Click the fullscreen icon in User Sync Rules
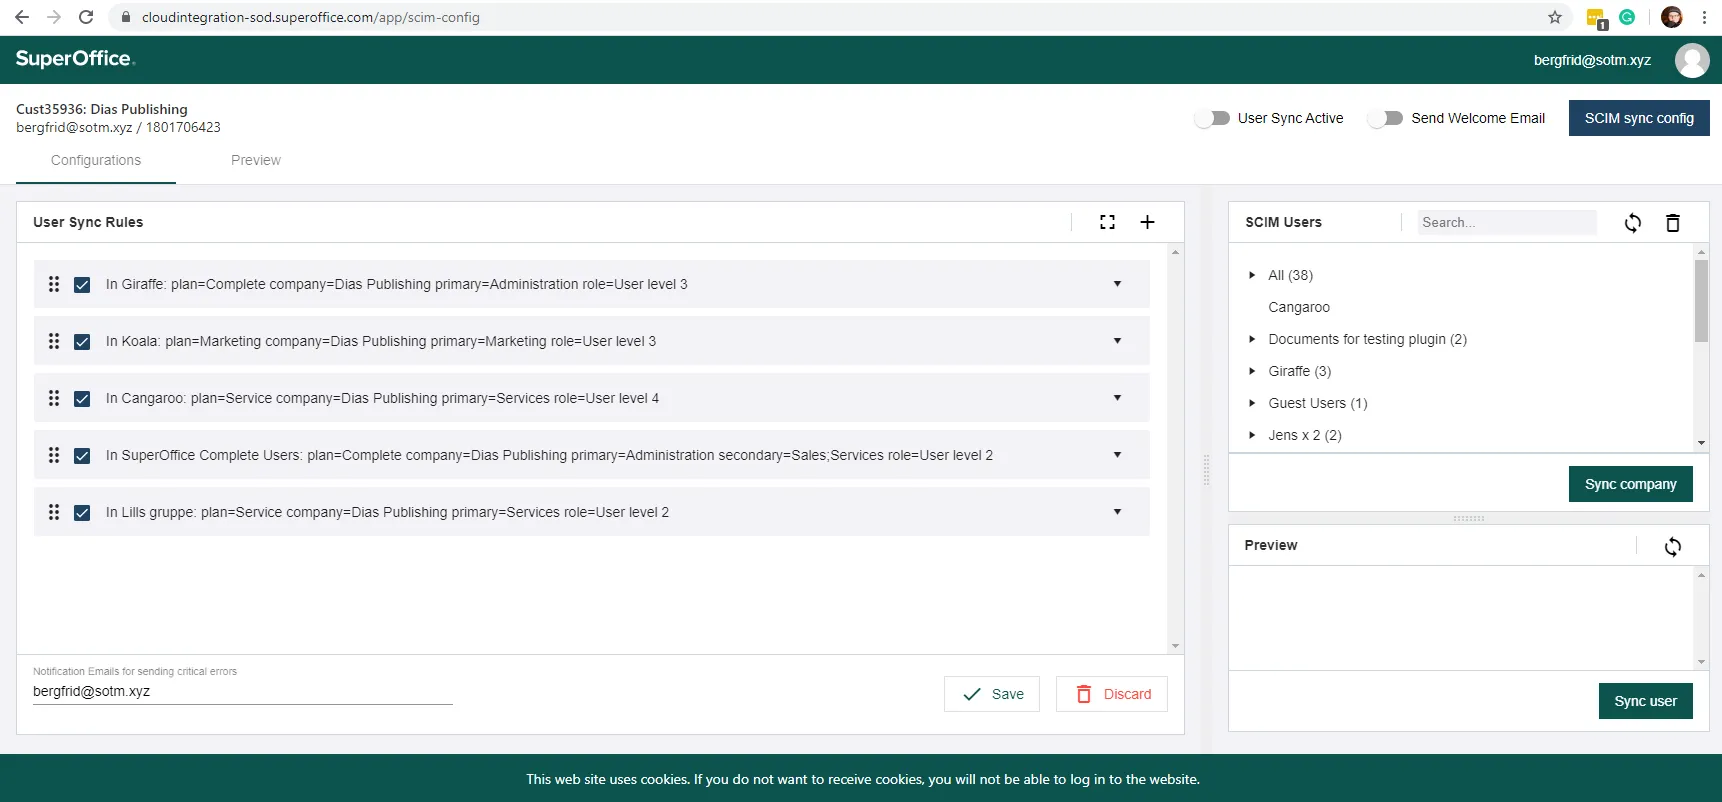This screenshot has height=802, width=1722. pyautogui.click(x=1107, y=222)
